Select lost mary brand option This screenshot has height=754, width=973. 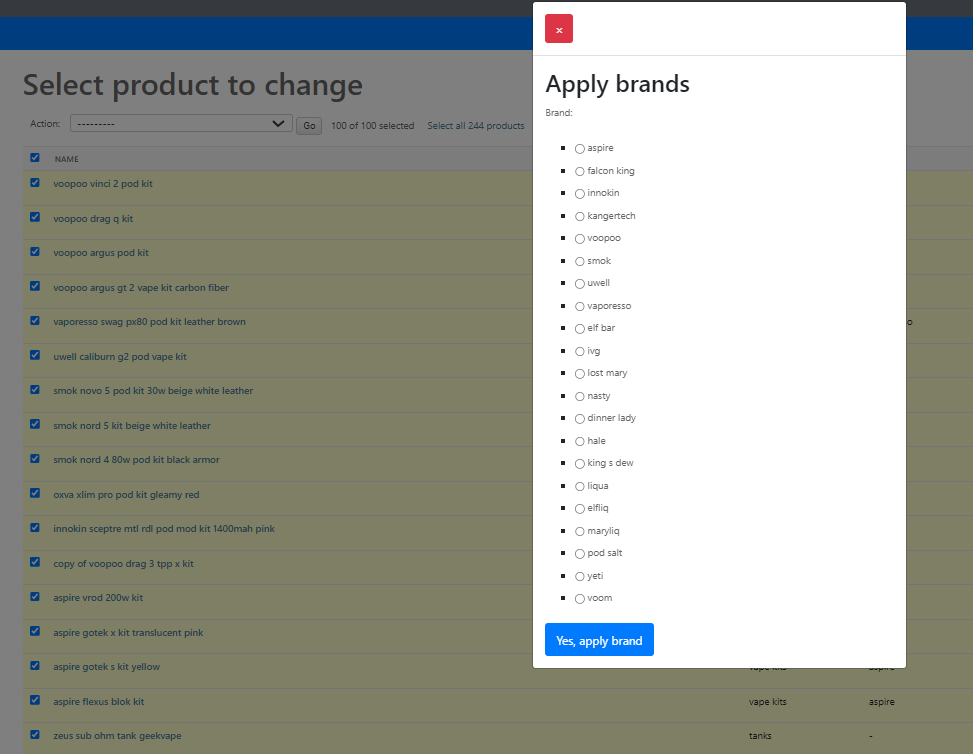[x=580, y=374]
